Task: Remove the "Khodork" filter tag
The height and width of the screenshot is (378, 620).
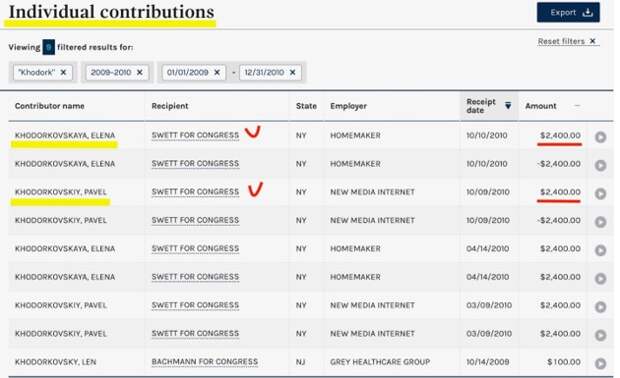Action: click(63, 72)
